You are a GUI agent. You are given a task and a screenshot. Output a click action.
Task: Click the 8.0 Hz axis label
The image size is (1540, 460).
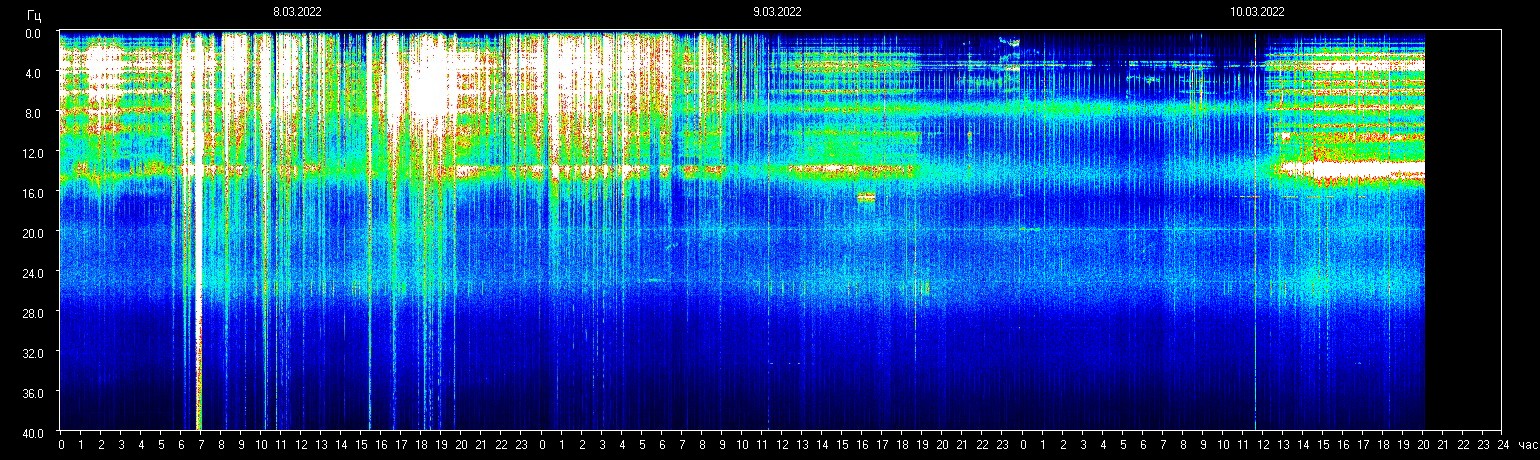tap(33, 113)
